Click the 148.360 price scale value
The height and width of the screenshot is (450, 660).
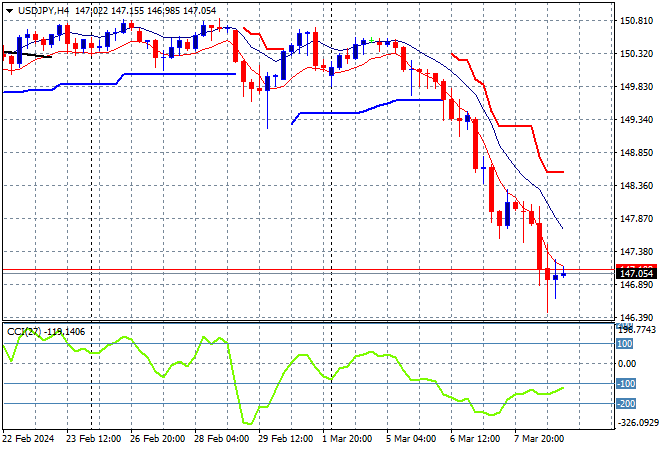636,186
